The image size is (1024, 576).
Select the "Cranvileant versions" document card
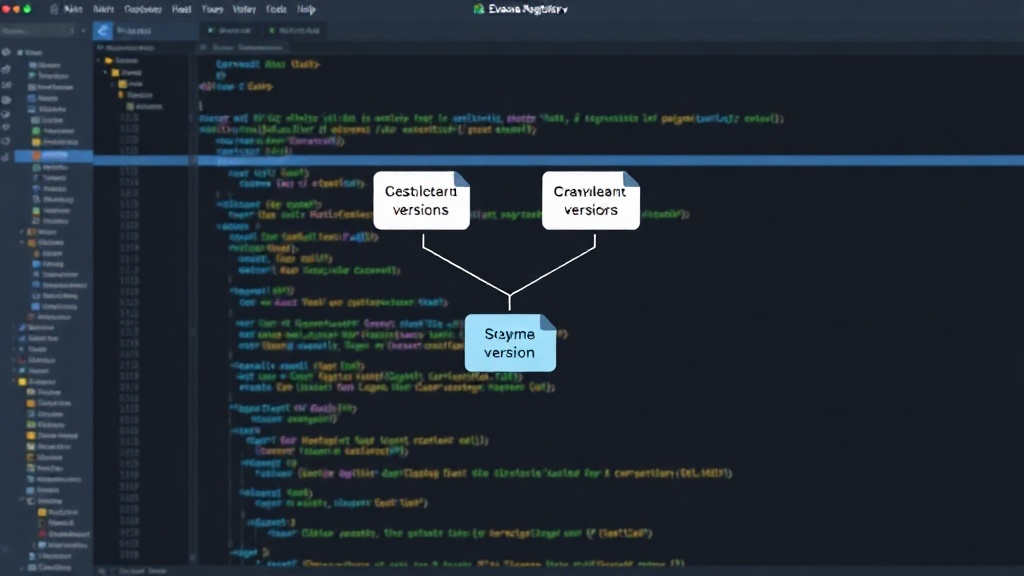(590, 200)
